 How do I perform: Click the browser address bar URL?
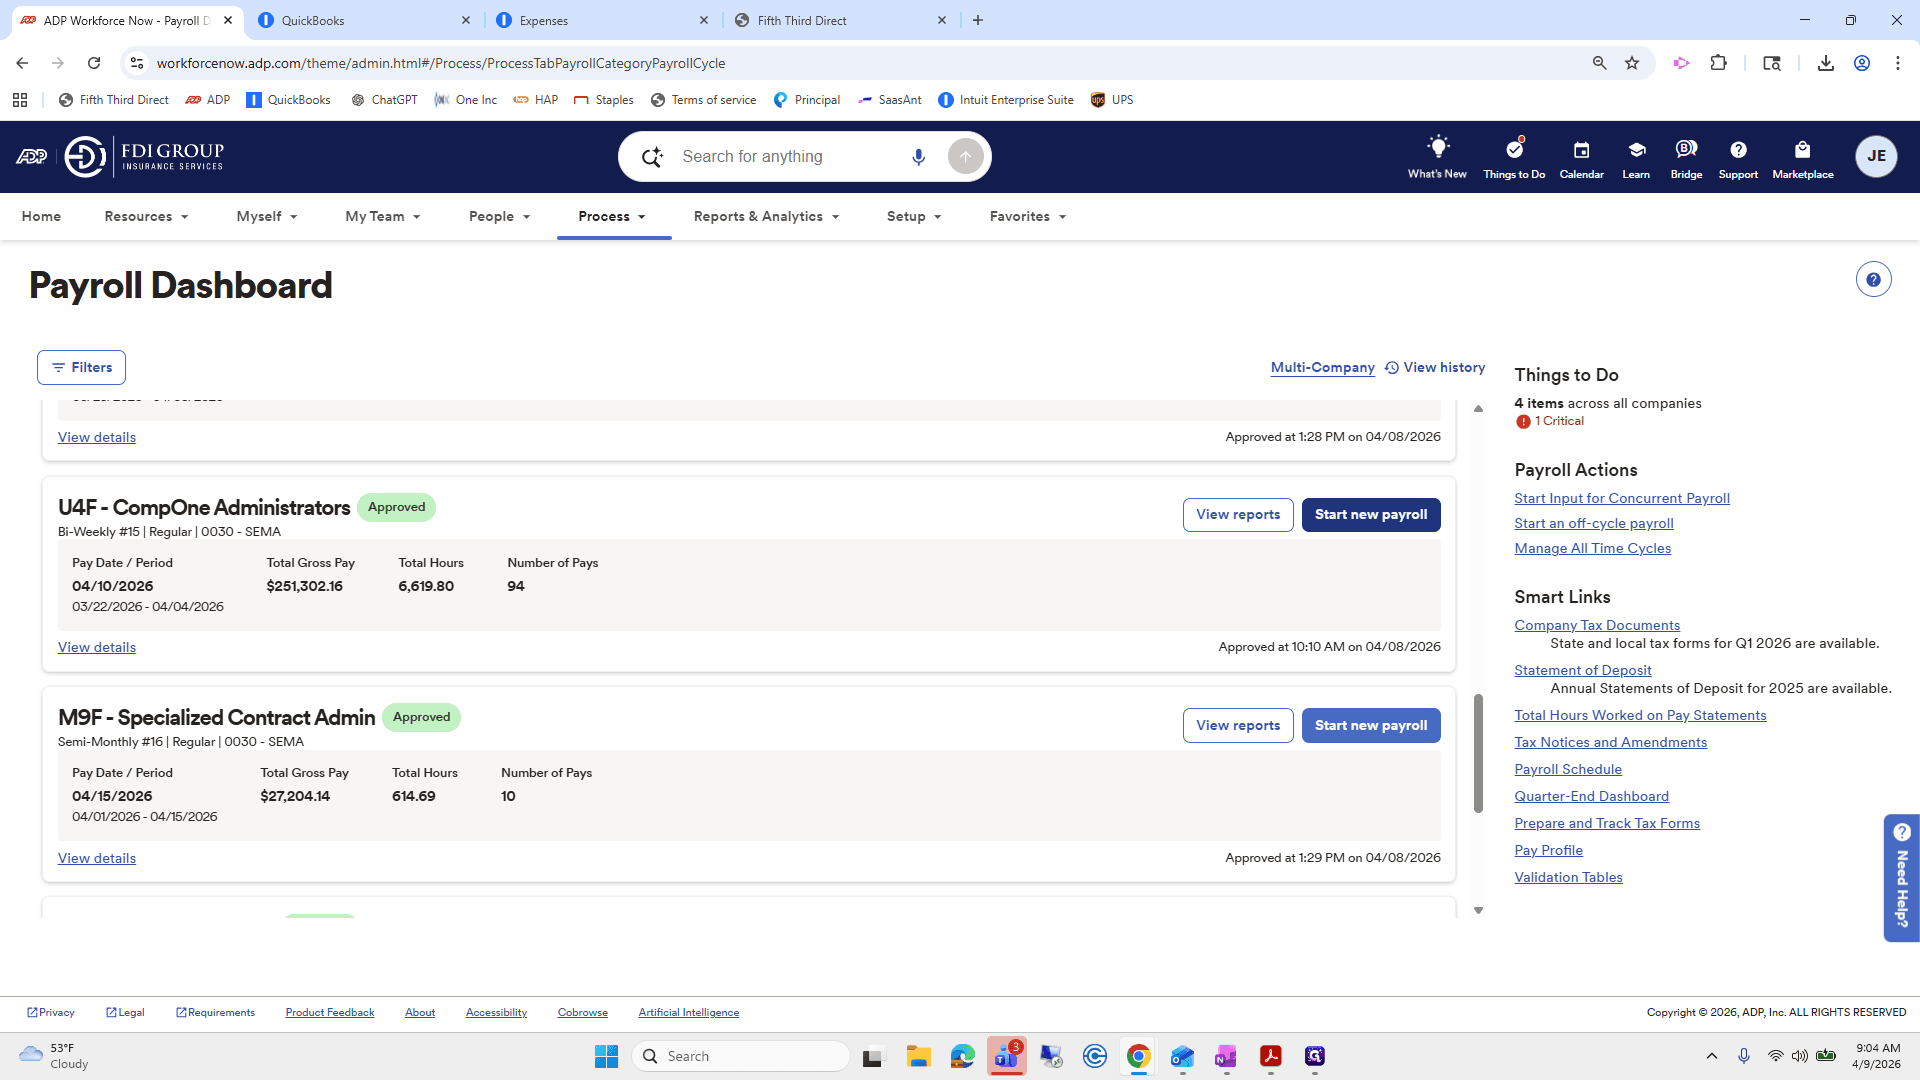click(x=441, y=63)
